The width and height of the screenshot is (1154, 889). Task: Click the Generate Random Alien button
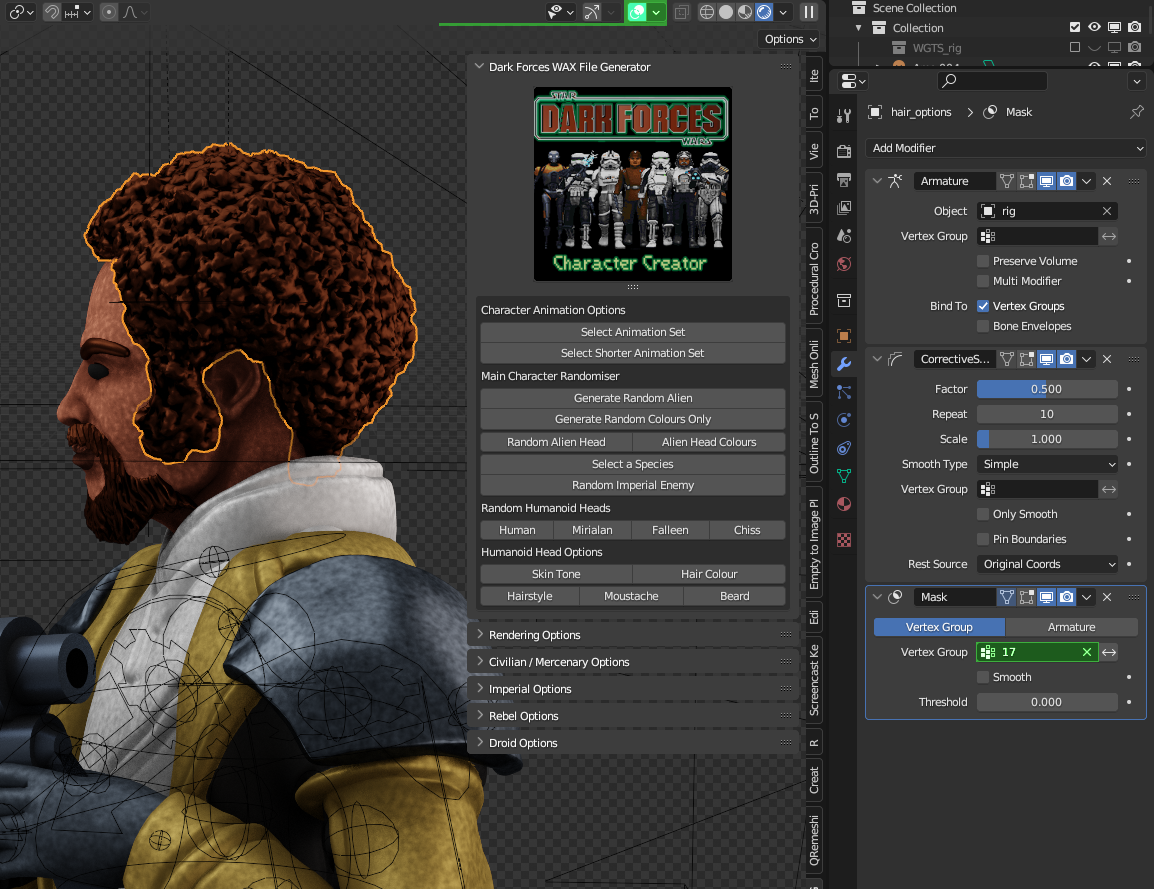click(633, 398)
